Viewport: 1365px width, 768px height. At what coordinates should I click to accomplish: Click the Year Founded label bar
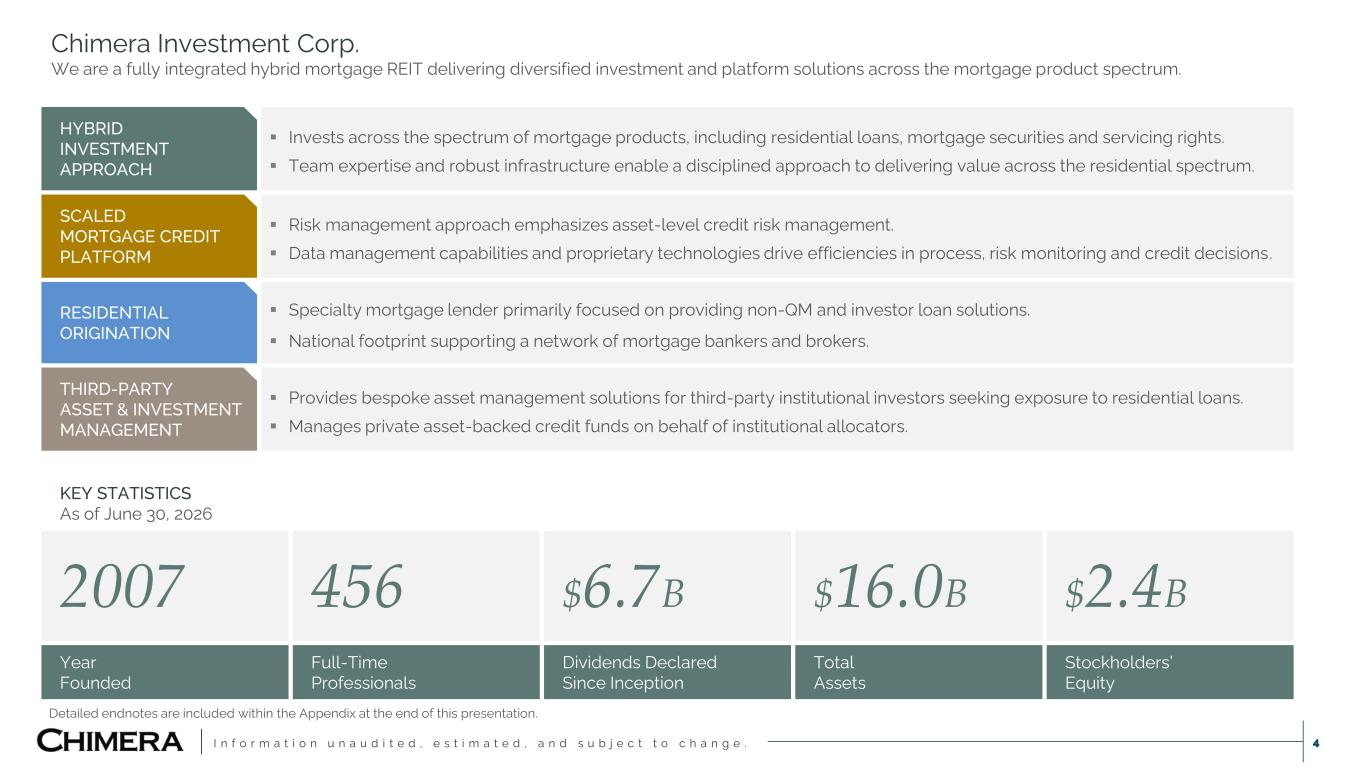click(x=164, y=672)
